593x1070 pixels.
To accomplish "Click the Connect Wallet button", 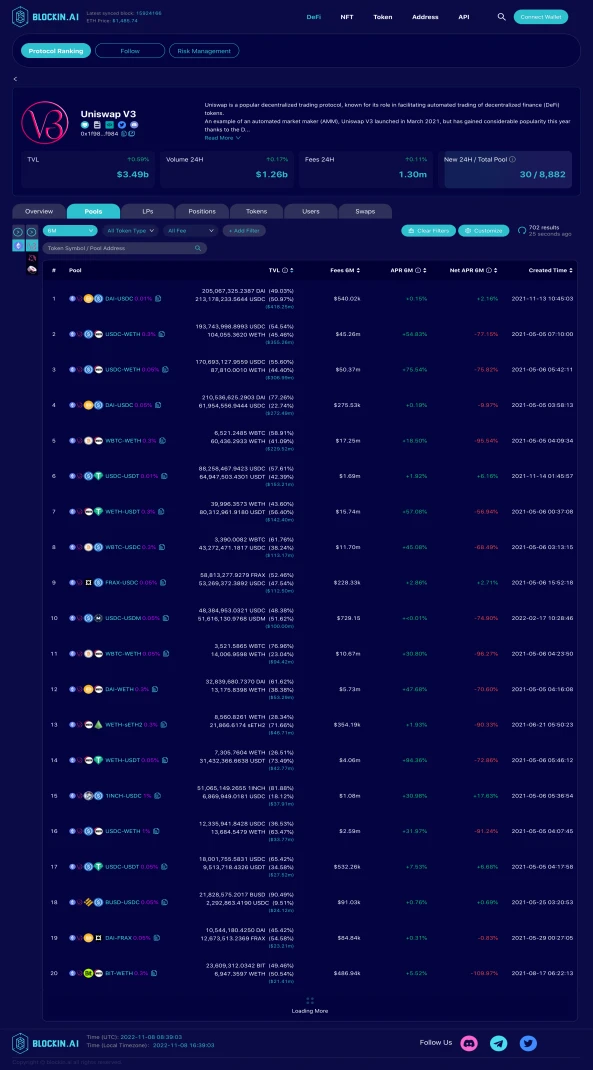I will (540, 16).
